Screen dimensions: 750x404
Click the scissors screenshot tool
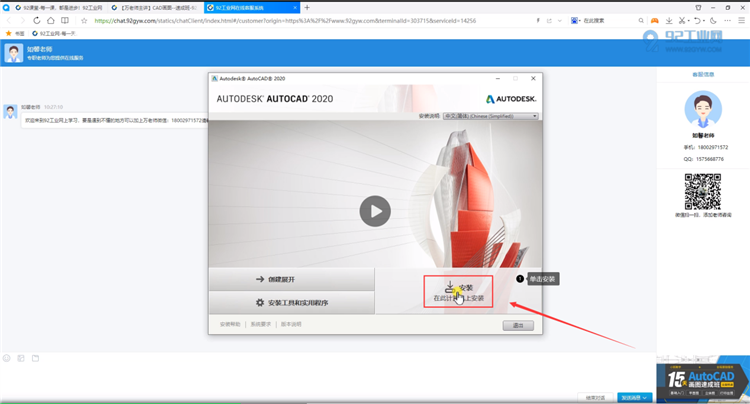682,21
